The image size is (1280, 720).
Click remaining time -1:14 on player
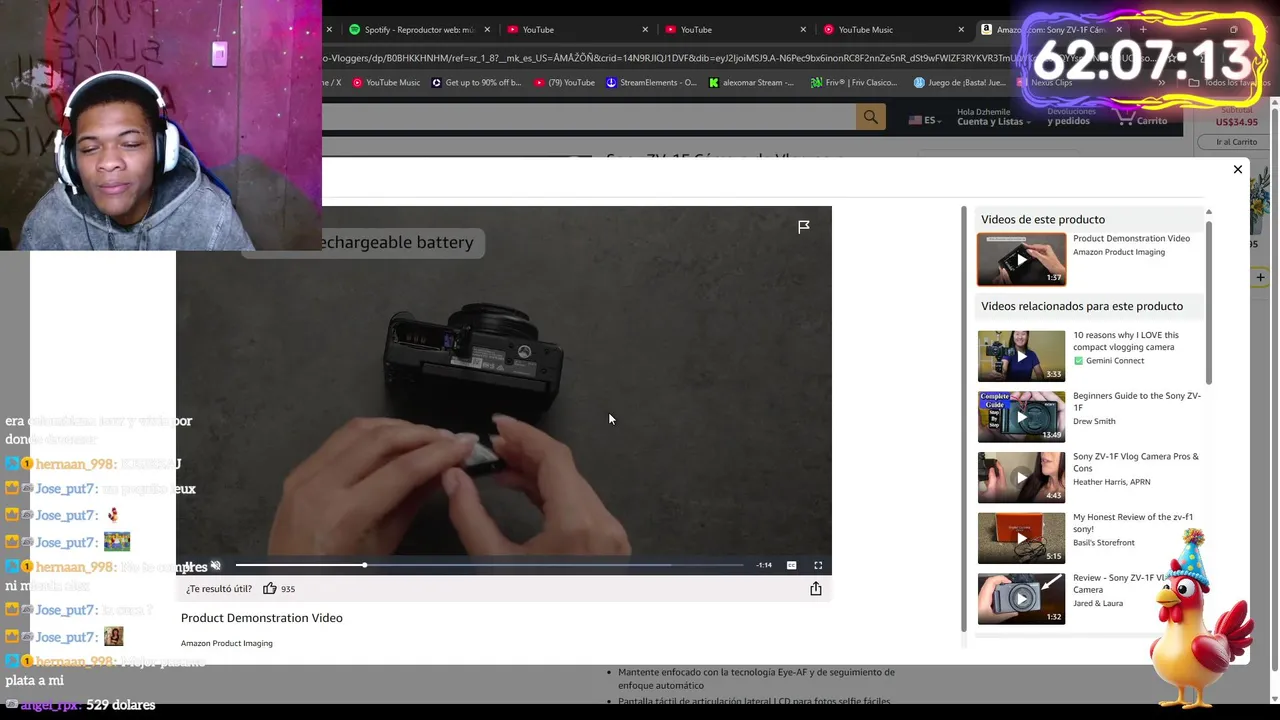(764, 565)
